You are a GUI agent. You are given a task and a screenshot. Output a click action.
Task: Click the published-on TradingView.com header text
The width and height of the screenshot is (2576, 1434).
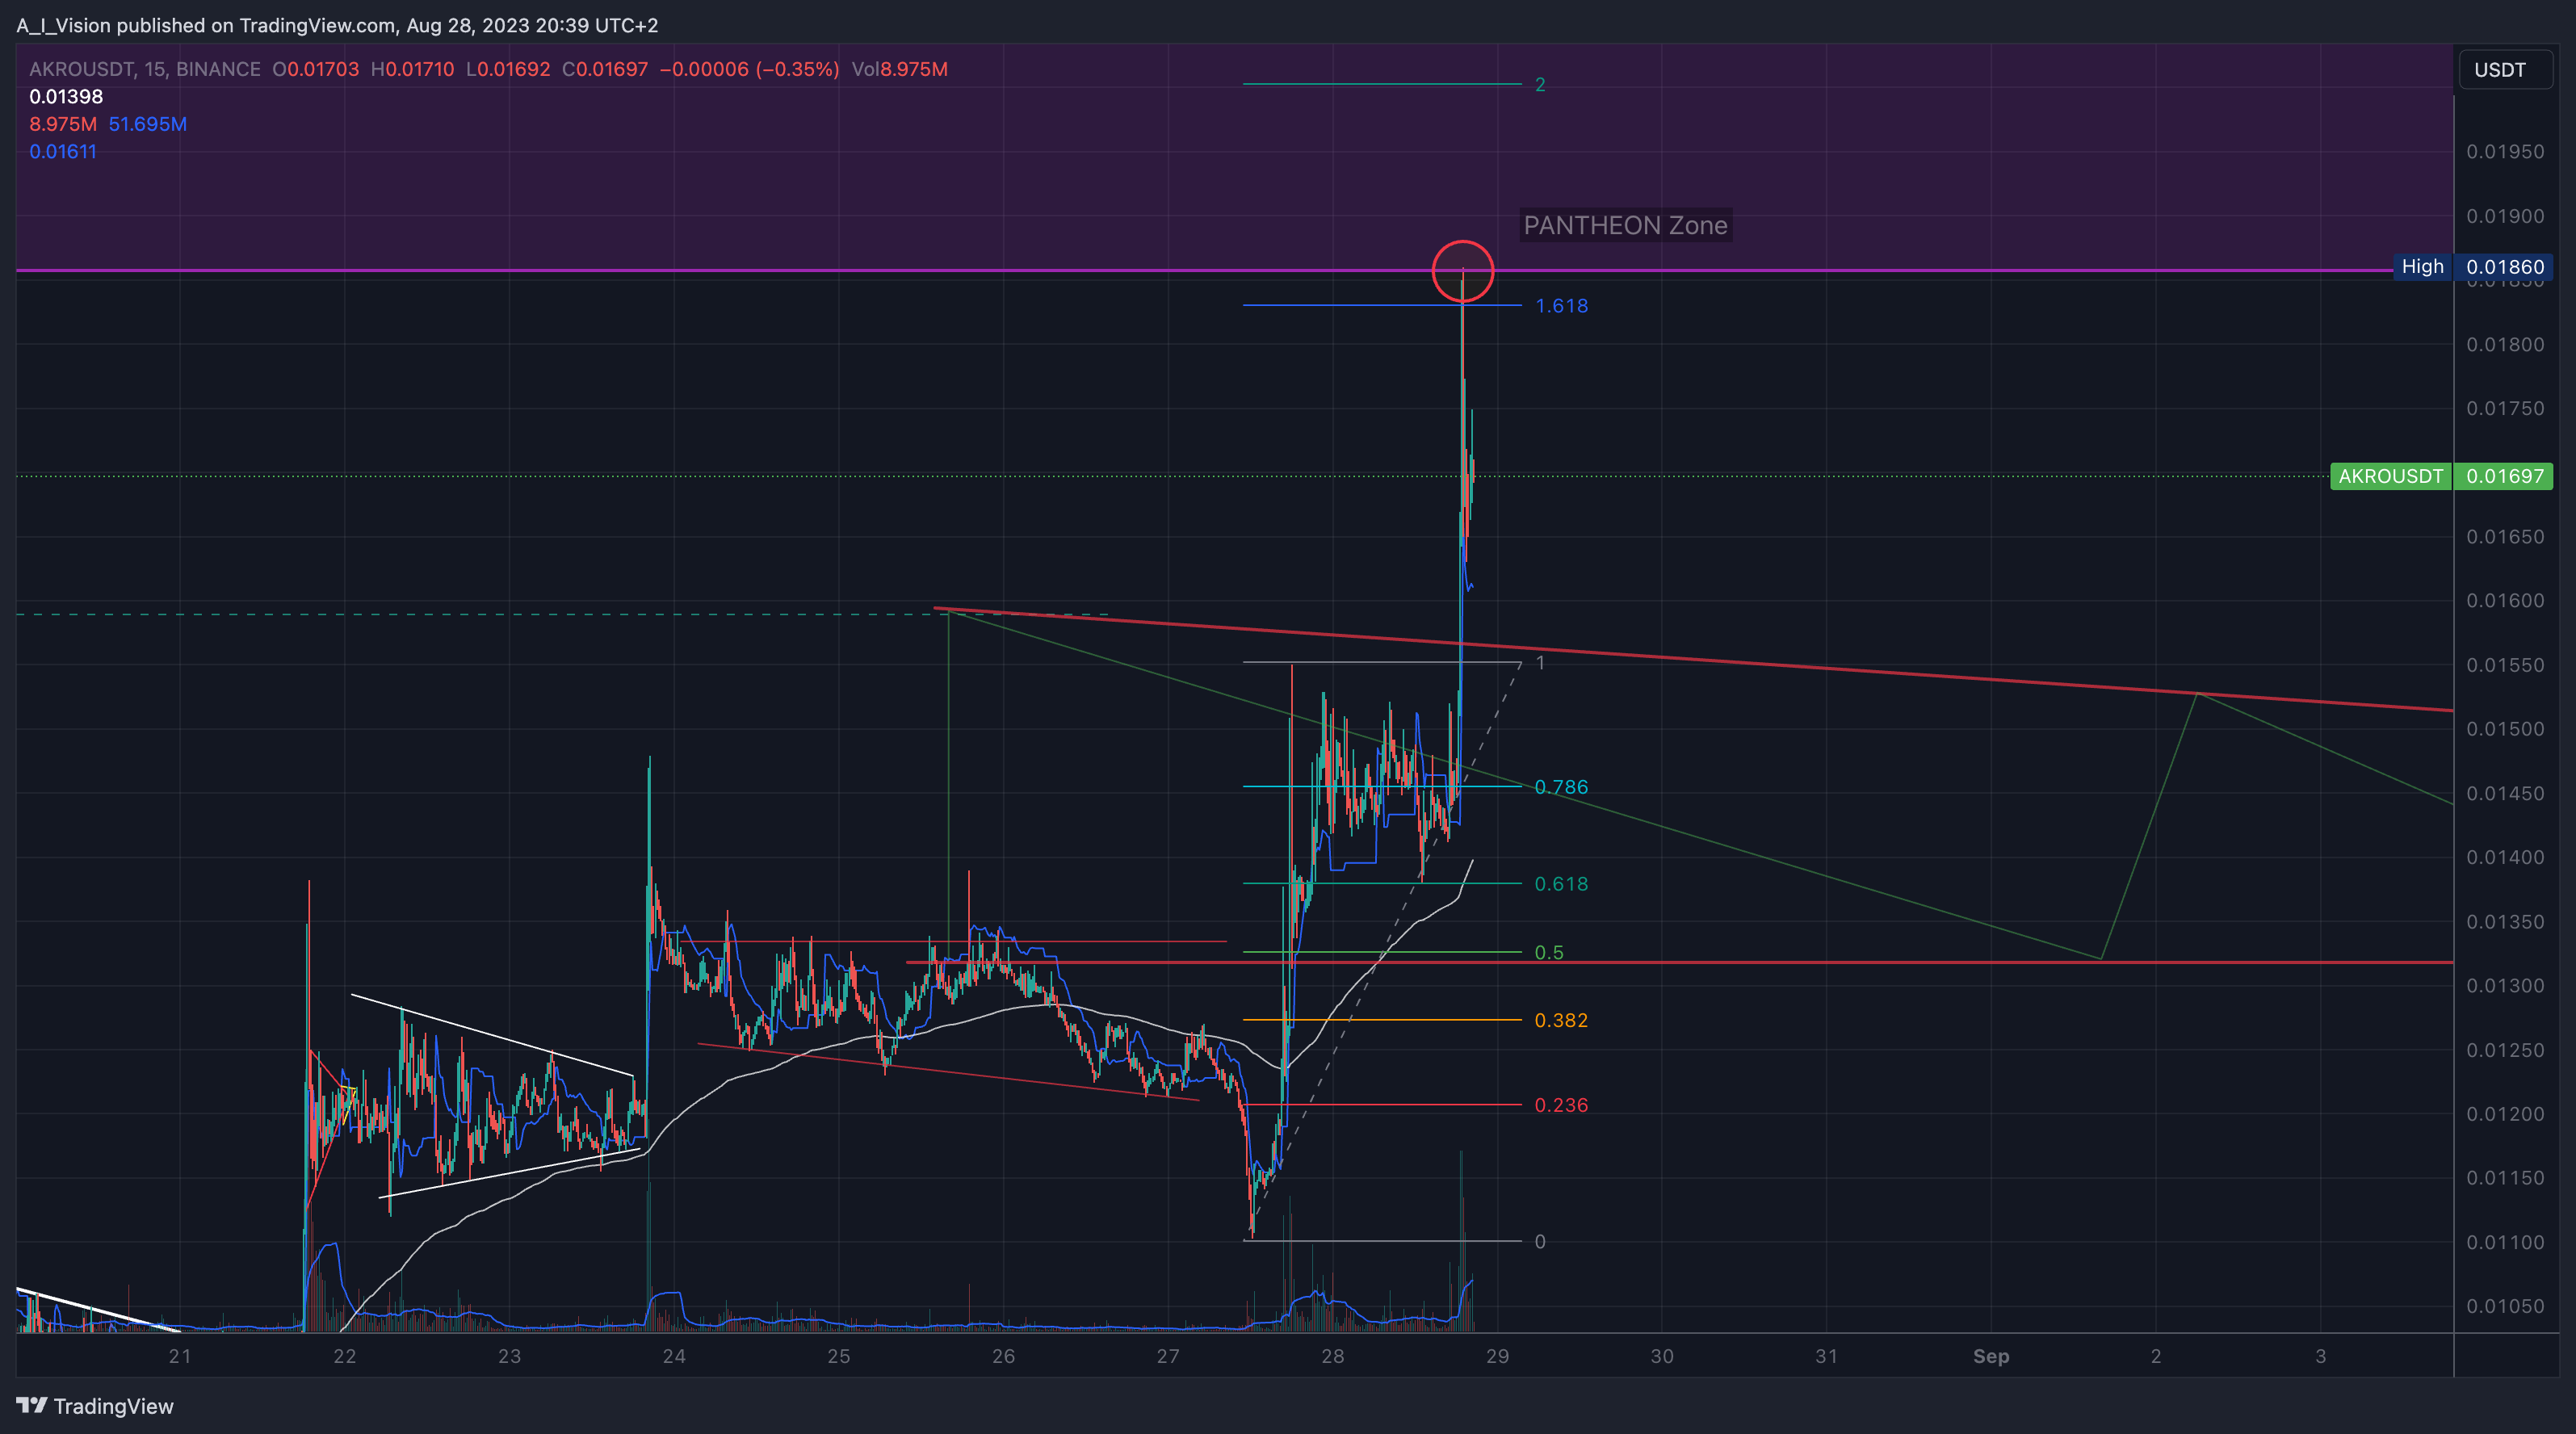coord(337,25)
